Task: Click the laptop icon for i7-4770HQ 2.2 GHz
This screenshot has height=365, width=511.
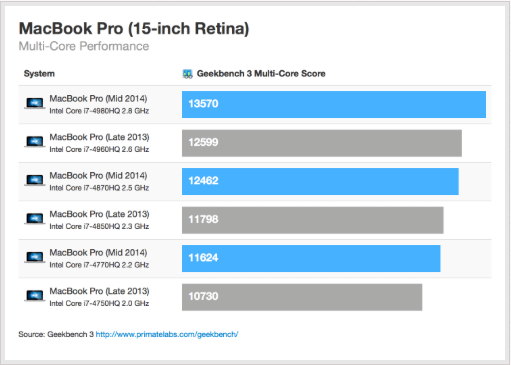Action: 35,257
